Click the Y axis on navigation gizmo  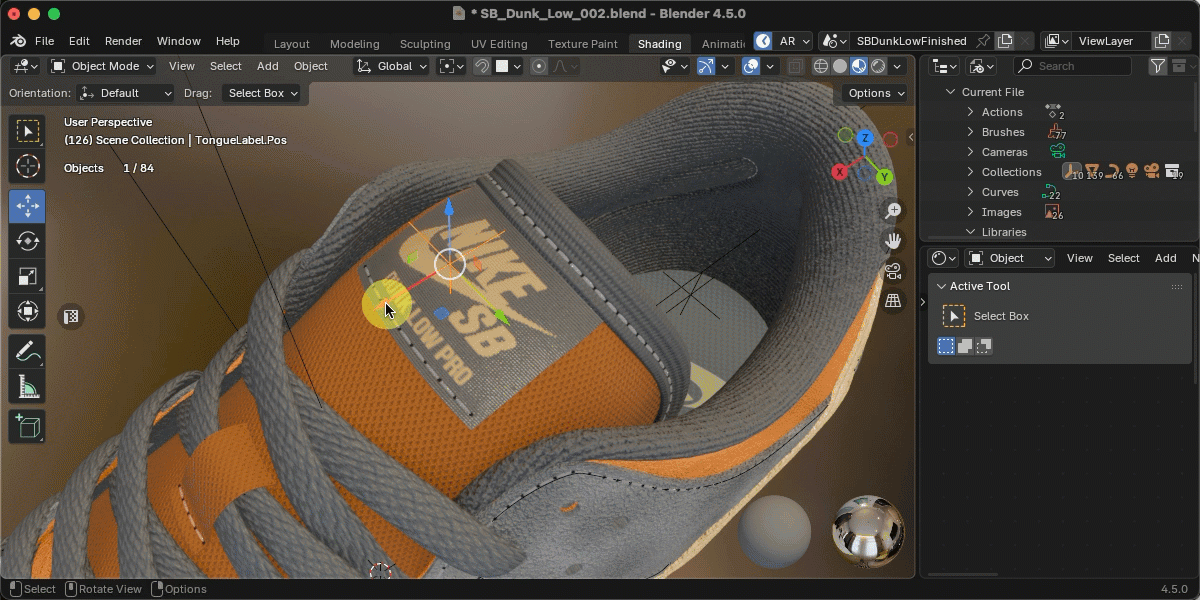[885, 177]
